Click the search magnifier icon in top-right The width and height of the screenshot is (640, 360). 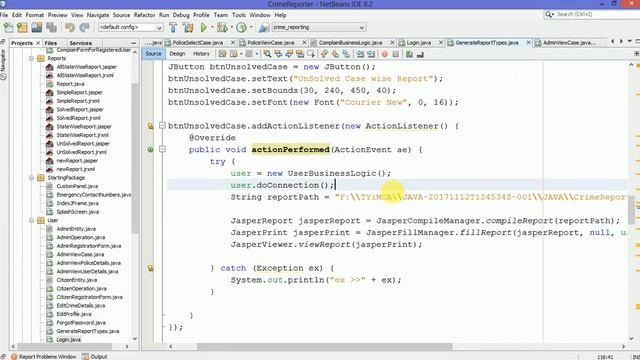549,15
